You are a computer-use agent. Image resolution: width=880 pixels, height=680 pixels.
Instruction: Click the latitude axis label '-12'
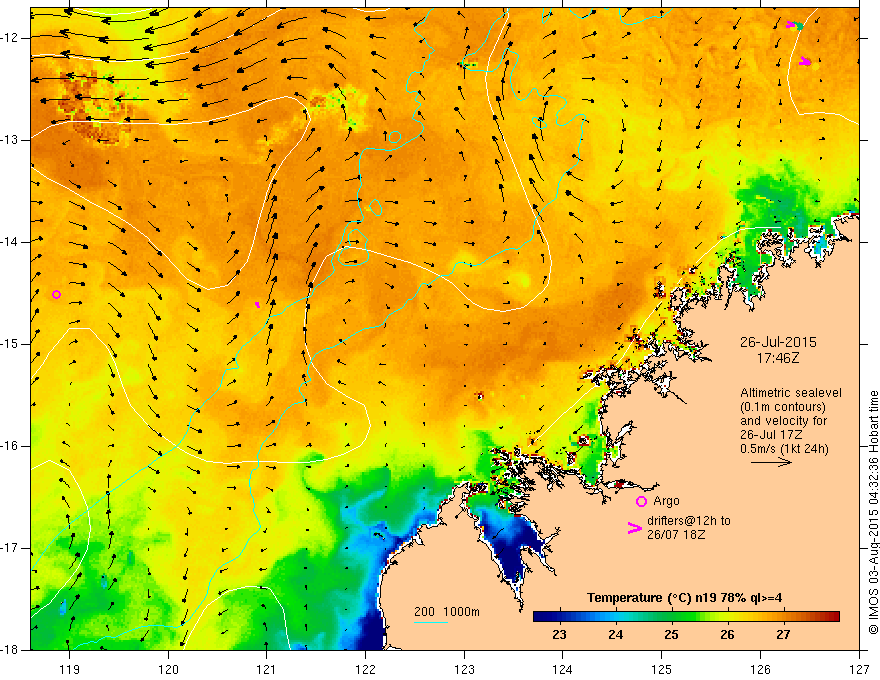[11, 38]
